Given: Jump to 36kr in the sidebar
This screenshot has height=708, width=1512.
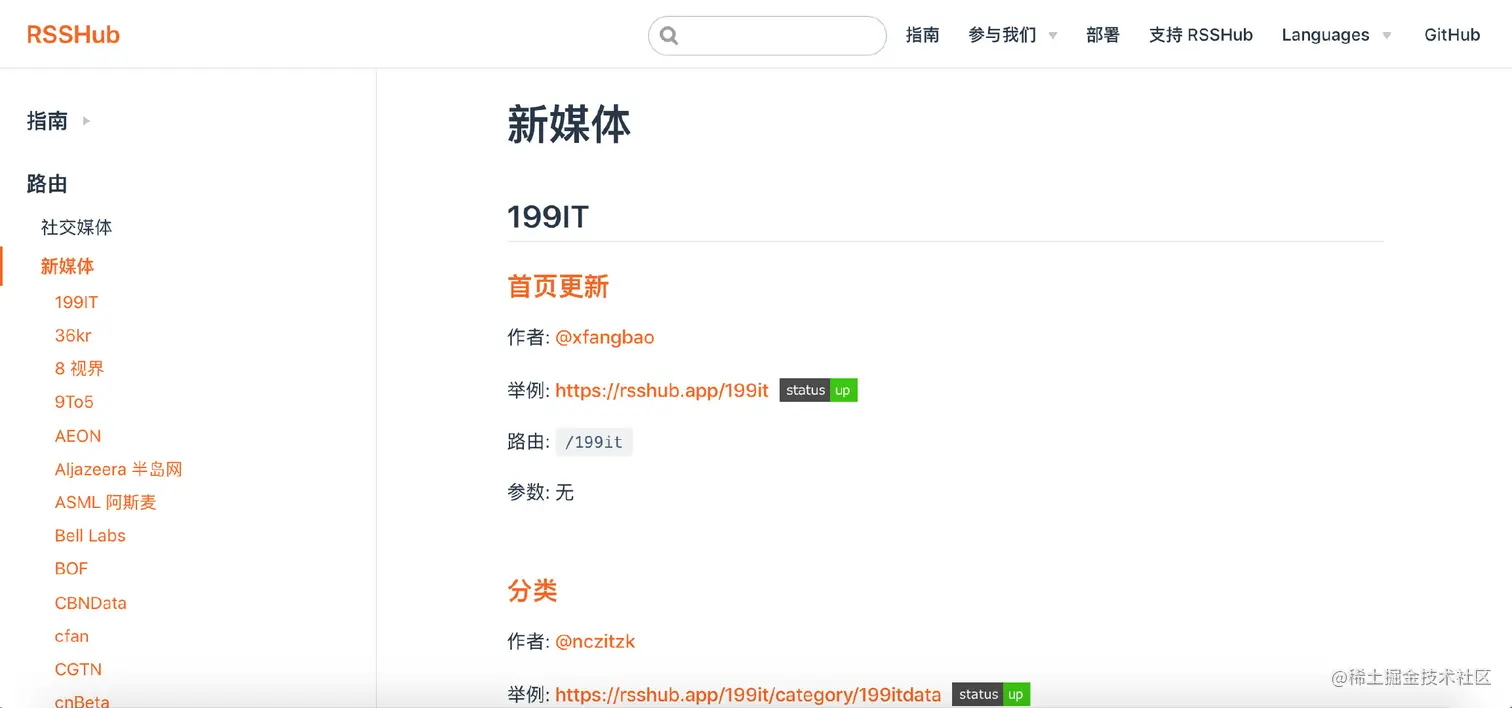Looking at the screenshot, I should (x=73, y=335).
